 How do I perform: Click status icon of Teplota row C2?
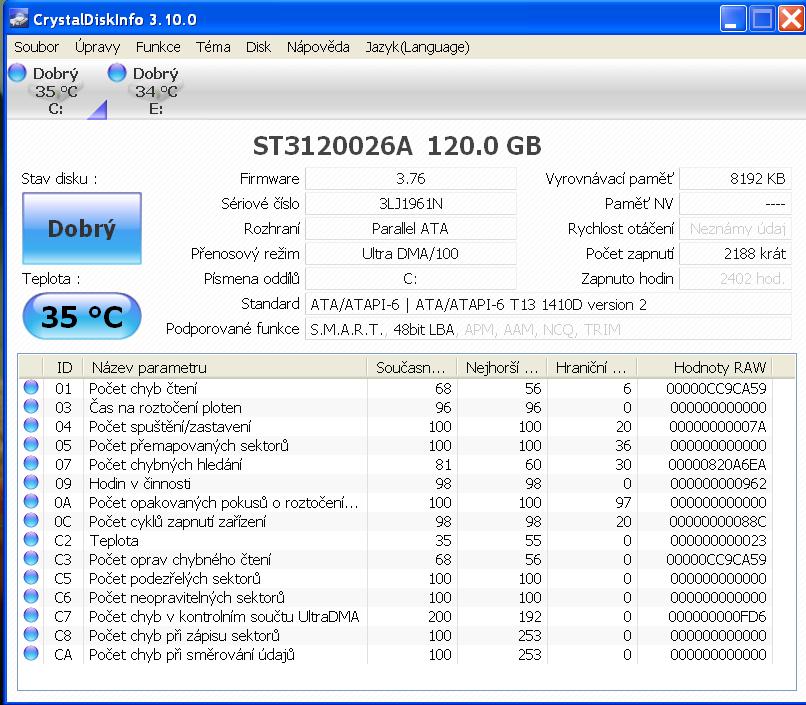click(31, 540)
